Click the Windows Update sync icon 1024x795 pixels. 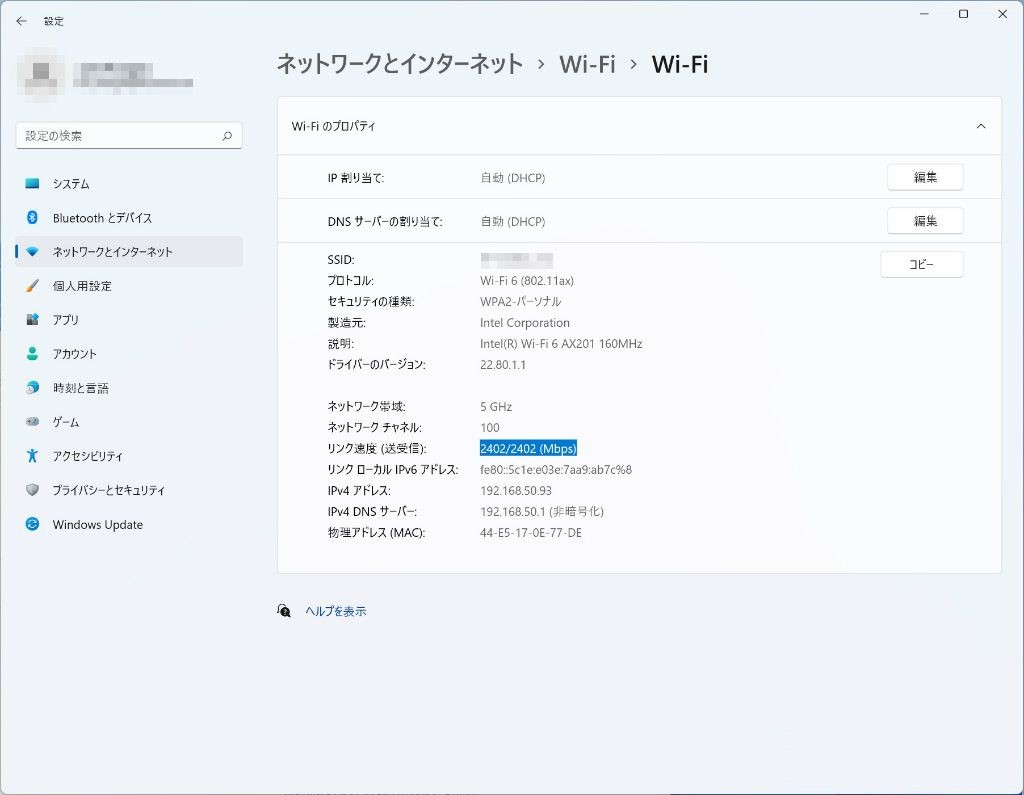pos(33,525)
